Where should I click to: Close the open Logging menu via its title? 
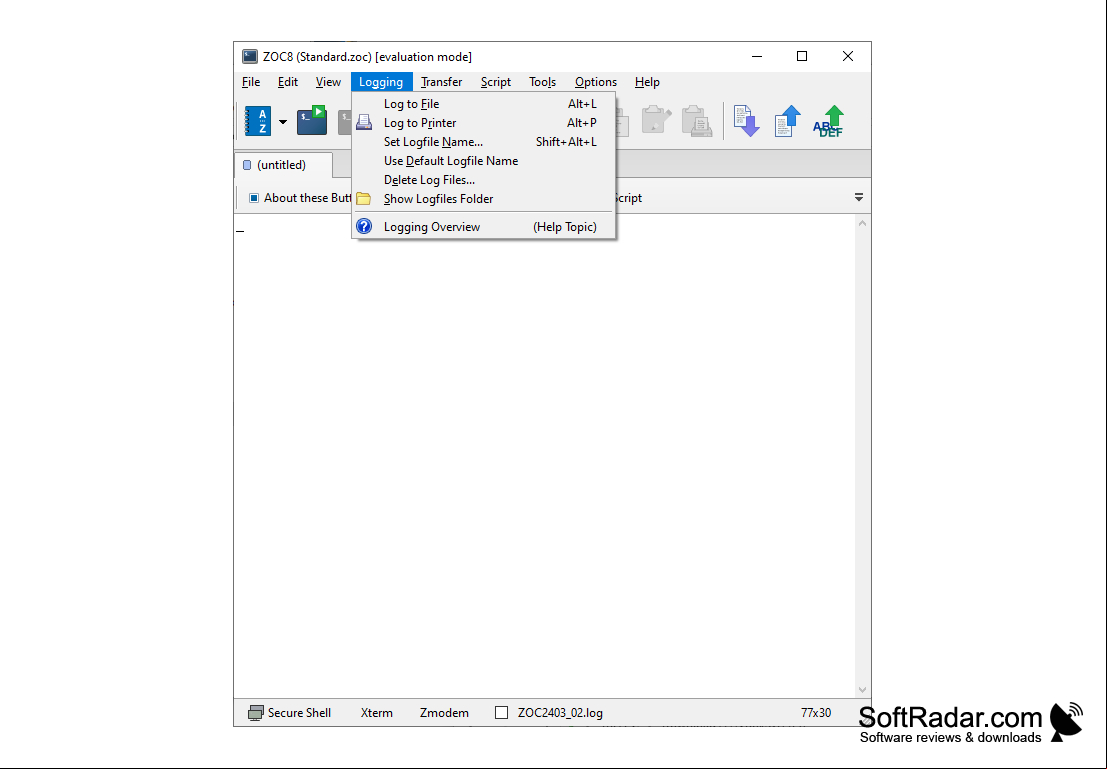[381, 82]
